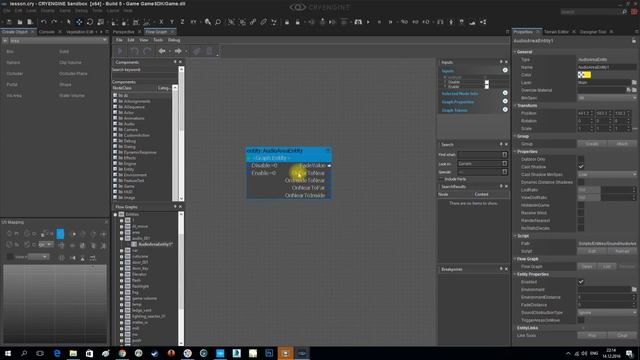Toggle Dynamic Distance Shadows checkbox
Image resolution: width=640 pixels, height=360 pixels.
point(581,182)
